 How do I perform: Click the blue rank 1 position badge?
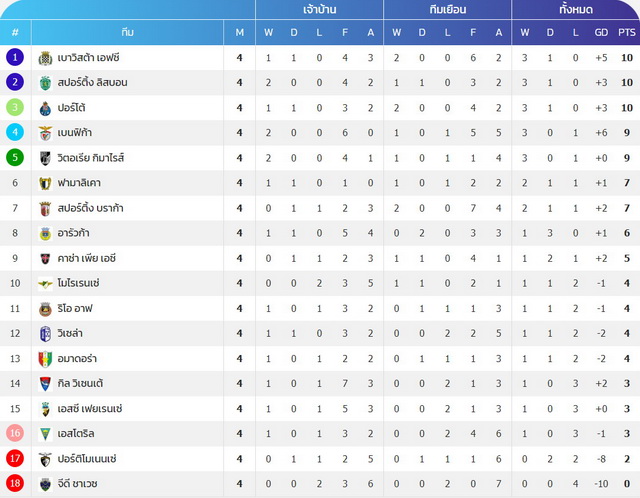[15, 58]
